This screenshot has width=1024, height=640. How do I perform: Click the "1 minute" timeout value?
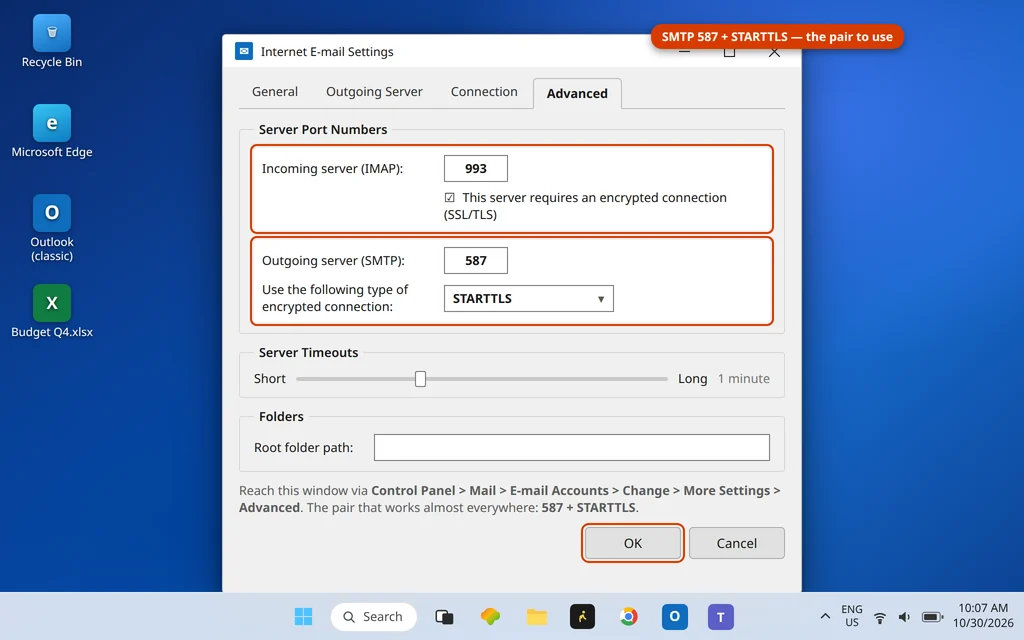(x=744, y=379)
